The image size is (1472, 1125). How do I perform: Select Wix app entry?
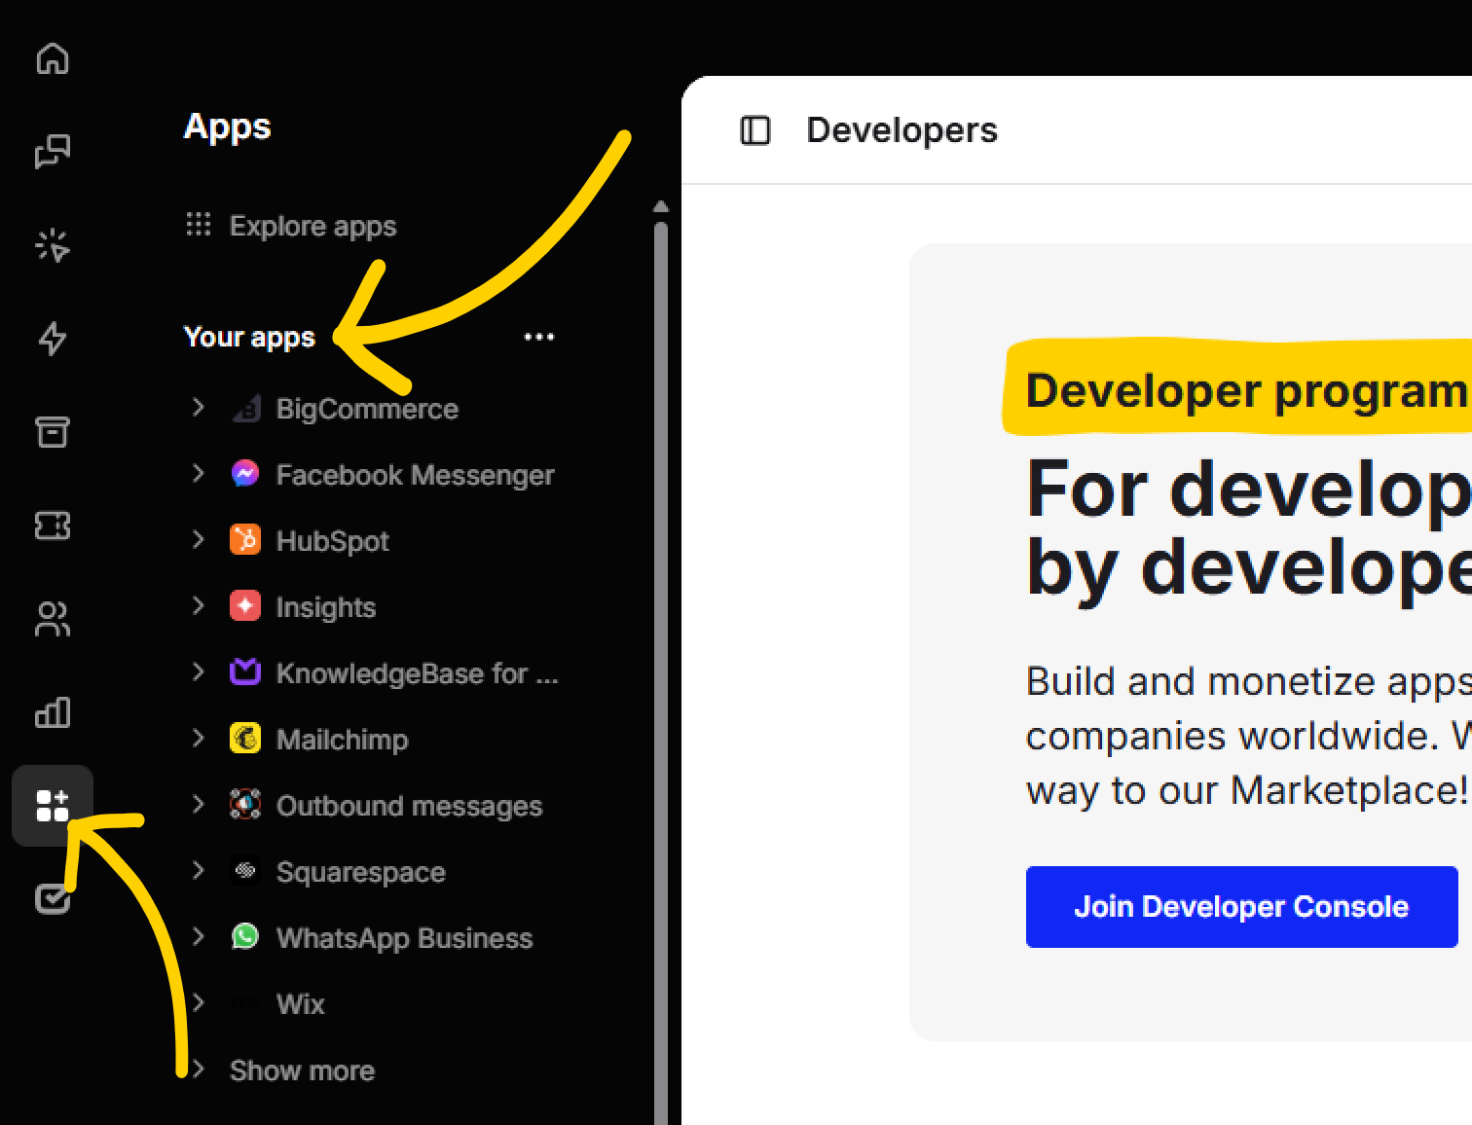300,1004
